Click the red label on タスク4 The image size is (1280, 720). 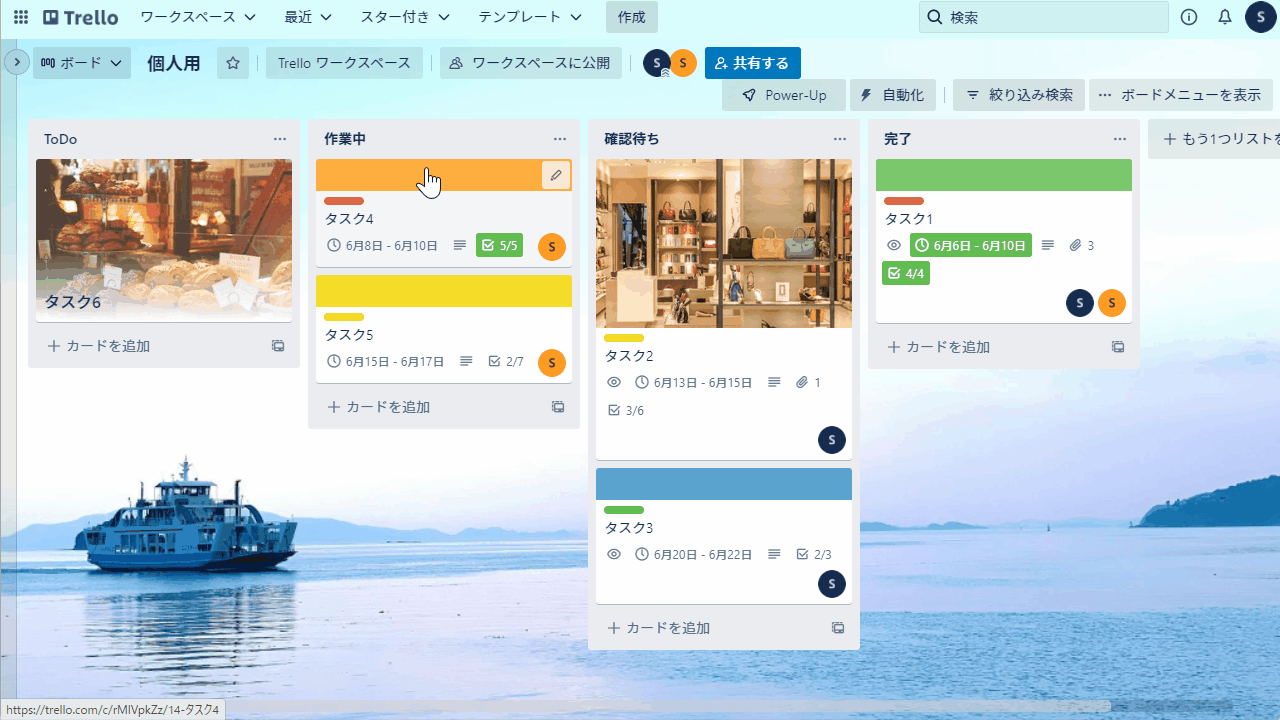coord(344,201)
